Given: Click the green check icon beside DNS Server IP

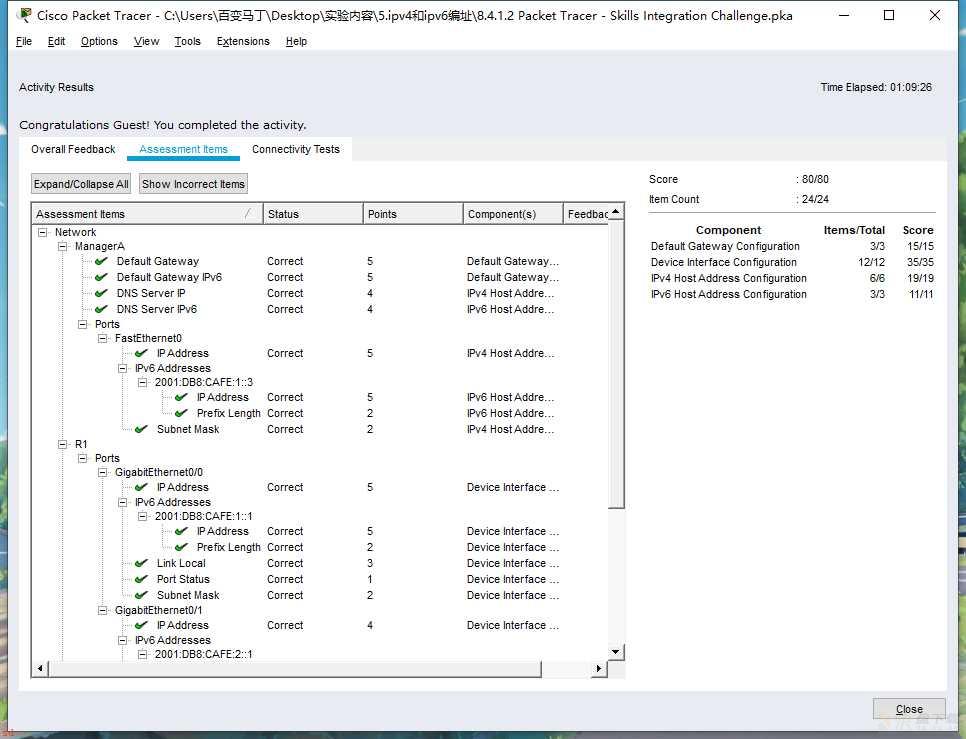Looking at the screenshot, I should click(x=102, y=293).
